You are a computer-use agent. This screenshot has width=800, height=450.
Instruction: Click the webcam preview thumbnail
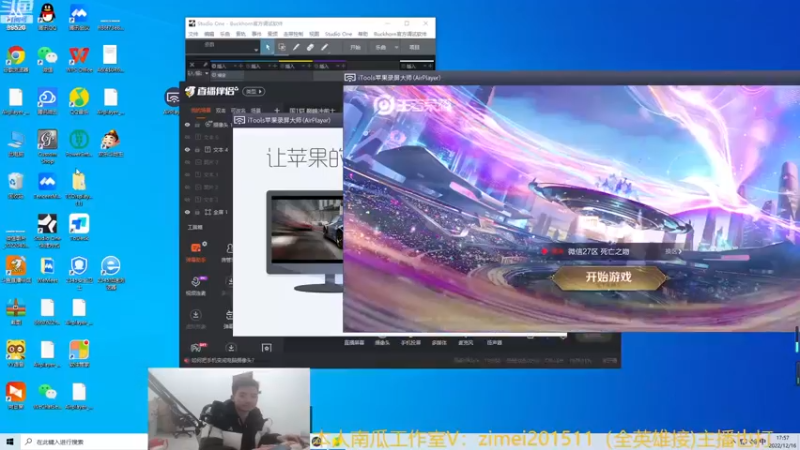point(229,409)
